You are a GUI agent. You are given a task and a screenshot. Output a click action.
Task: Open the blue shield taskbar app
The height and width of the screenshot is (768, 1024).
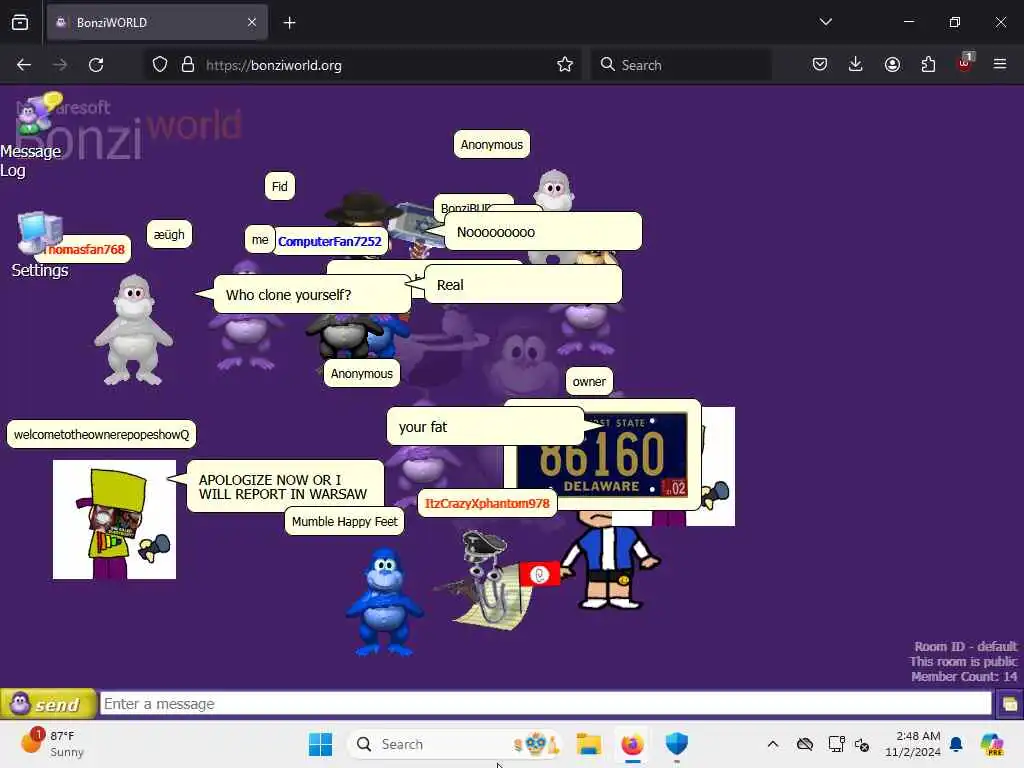[x=677, y=744]
